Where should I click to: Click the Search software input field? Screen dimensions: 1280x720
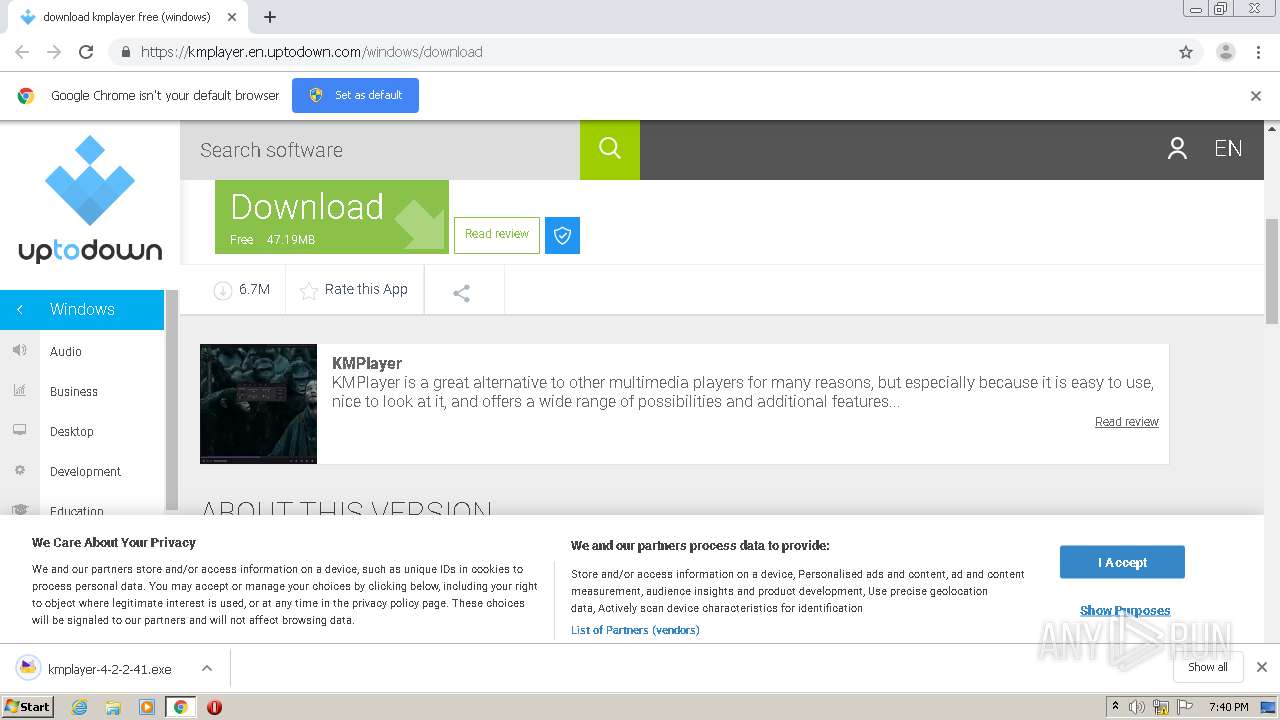pyautogui.click(x=380, y=150)
